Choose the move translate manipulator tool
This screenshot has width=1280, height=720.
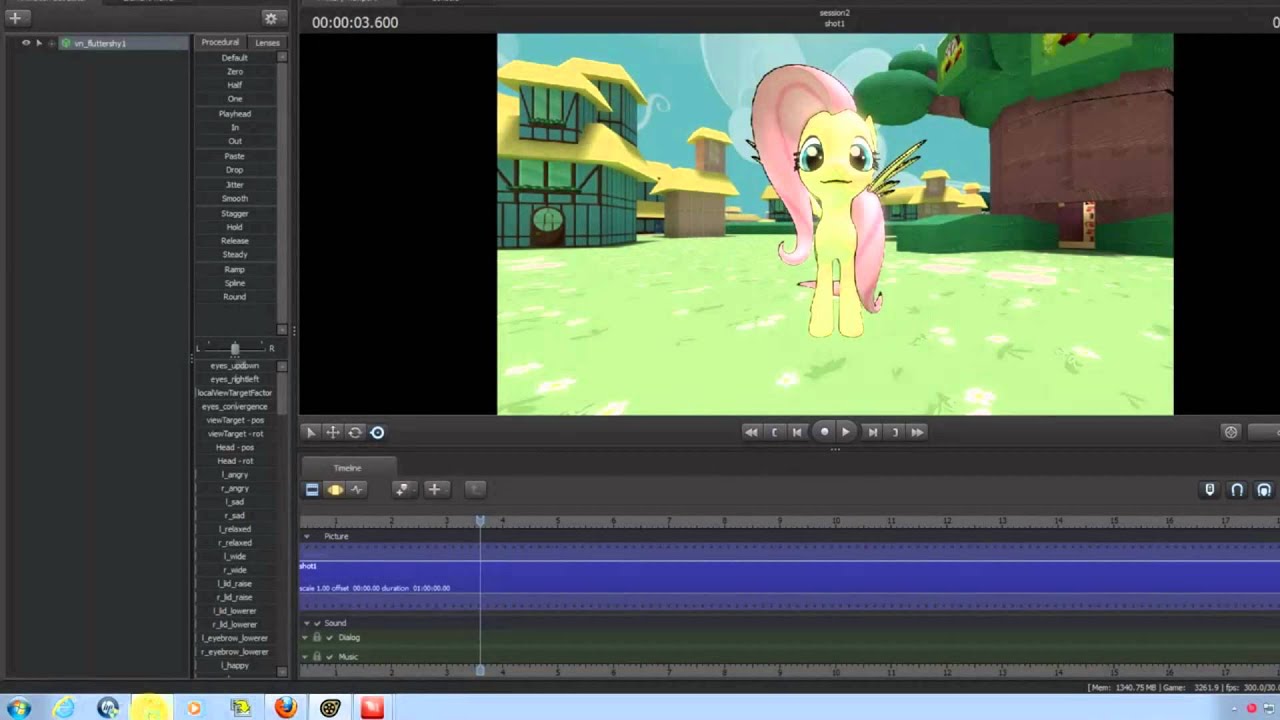pos(332,432)
